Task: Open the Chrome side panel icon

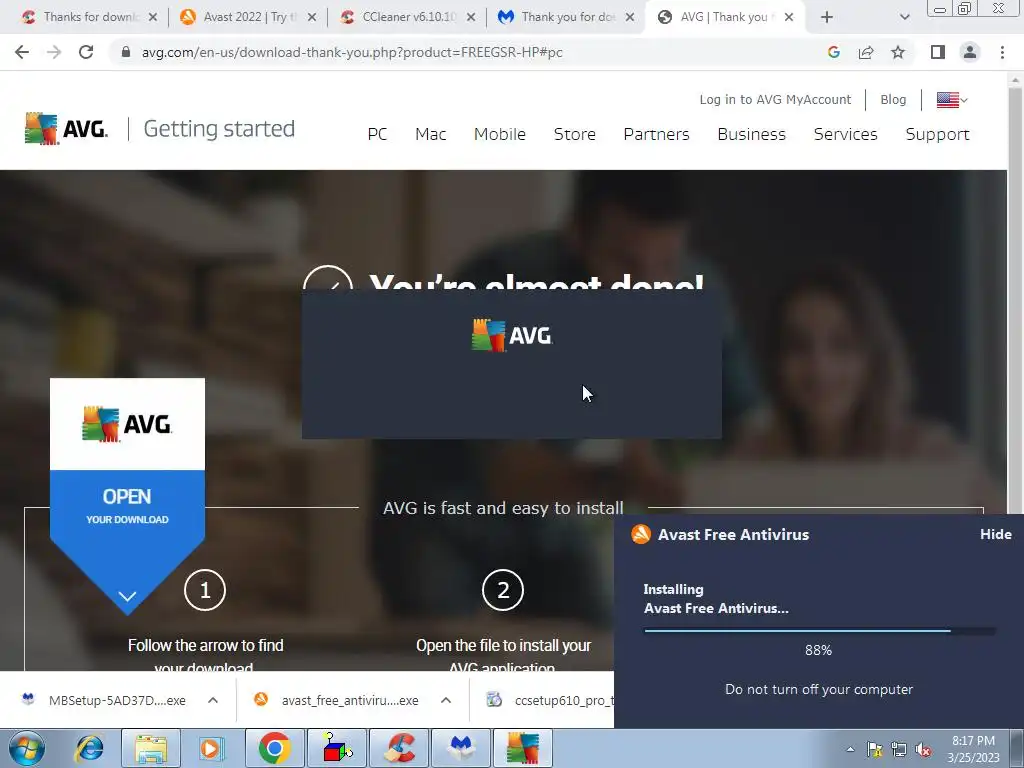Action: click(938, 52)
